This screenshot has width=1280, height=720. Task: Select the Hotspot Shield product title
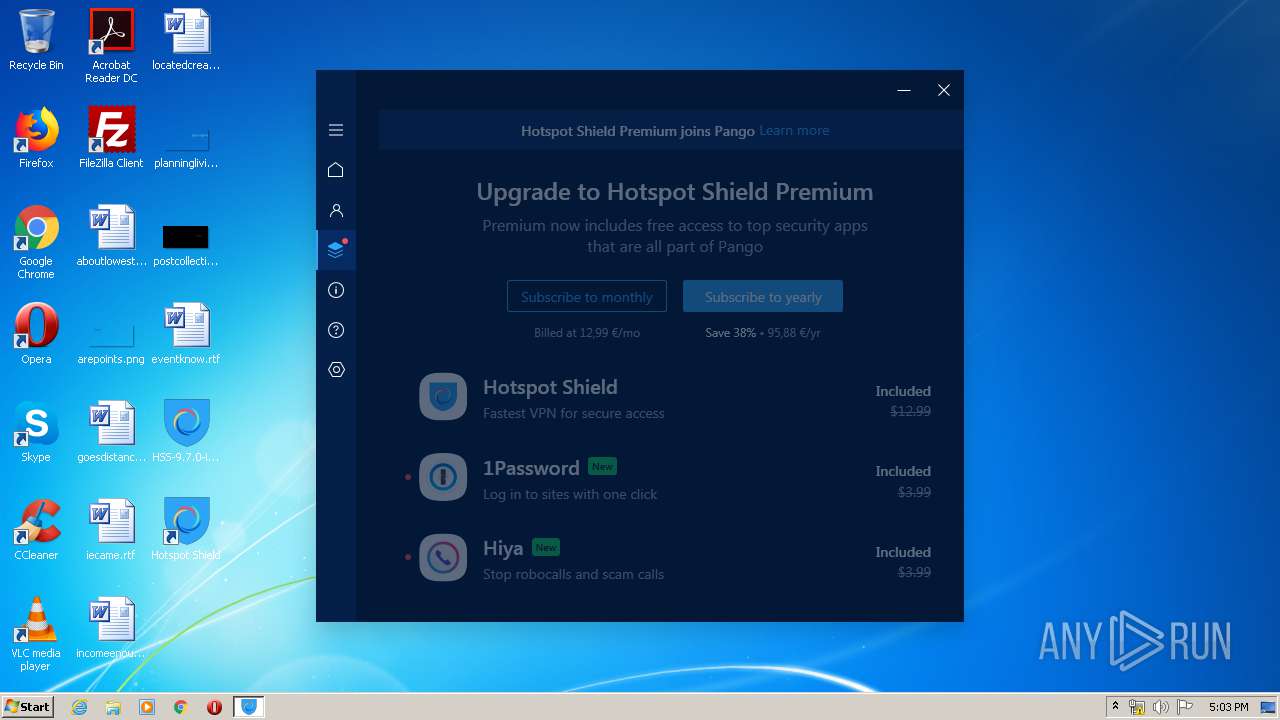coord(550,387)
